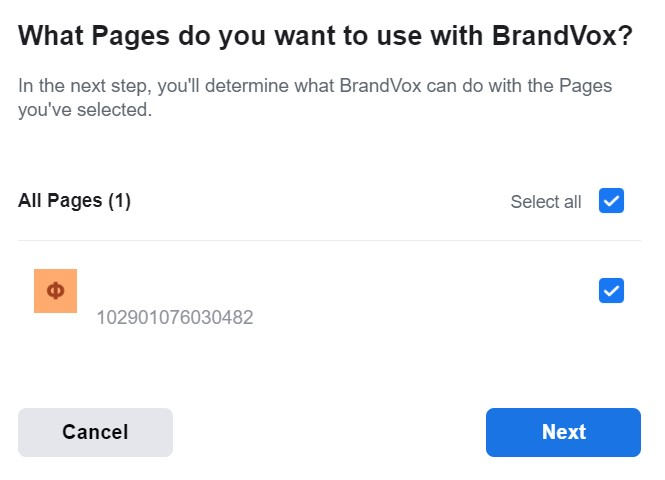
Task: Click the "Select all" text label
Action: tap(546, 201)
